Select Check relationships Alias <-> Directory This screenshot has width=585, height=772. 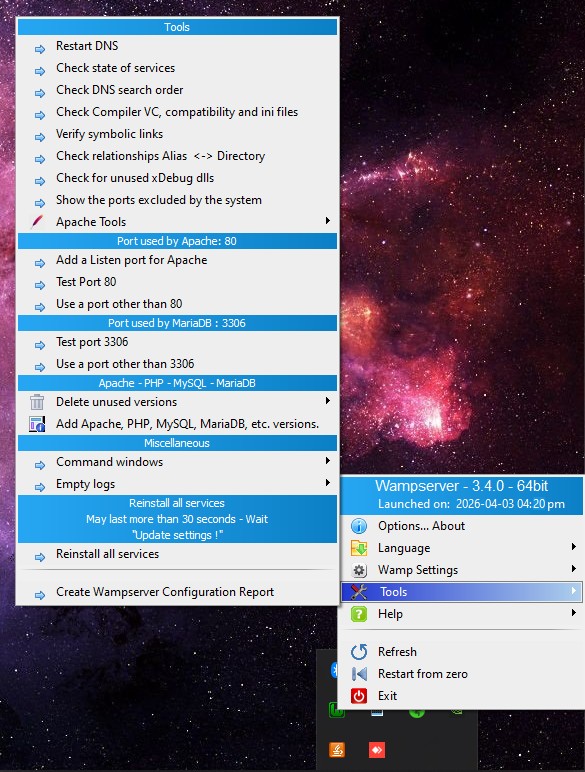click(x=177, y=156)
